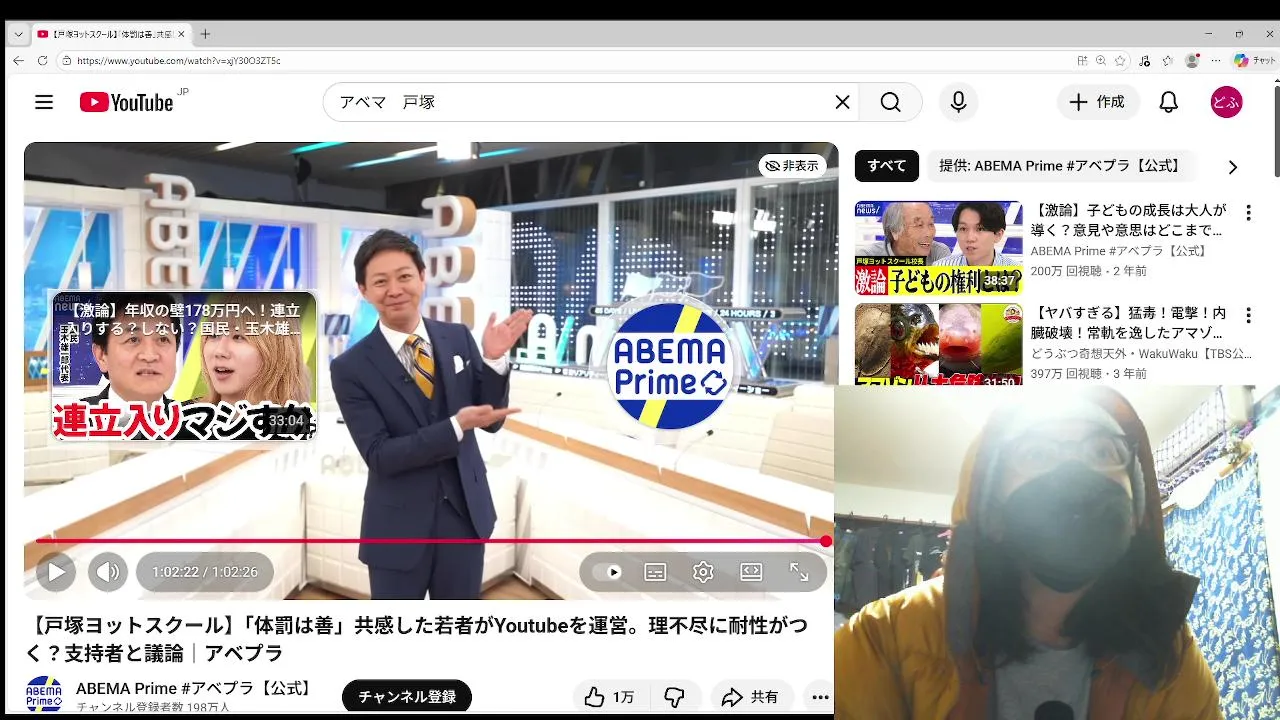Viewport: 1280px width, 720px height.
Task: Clear the search box with the X icon
Action: pos(842,102)
